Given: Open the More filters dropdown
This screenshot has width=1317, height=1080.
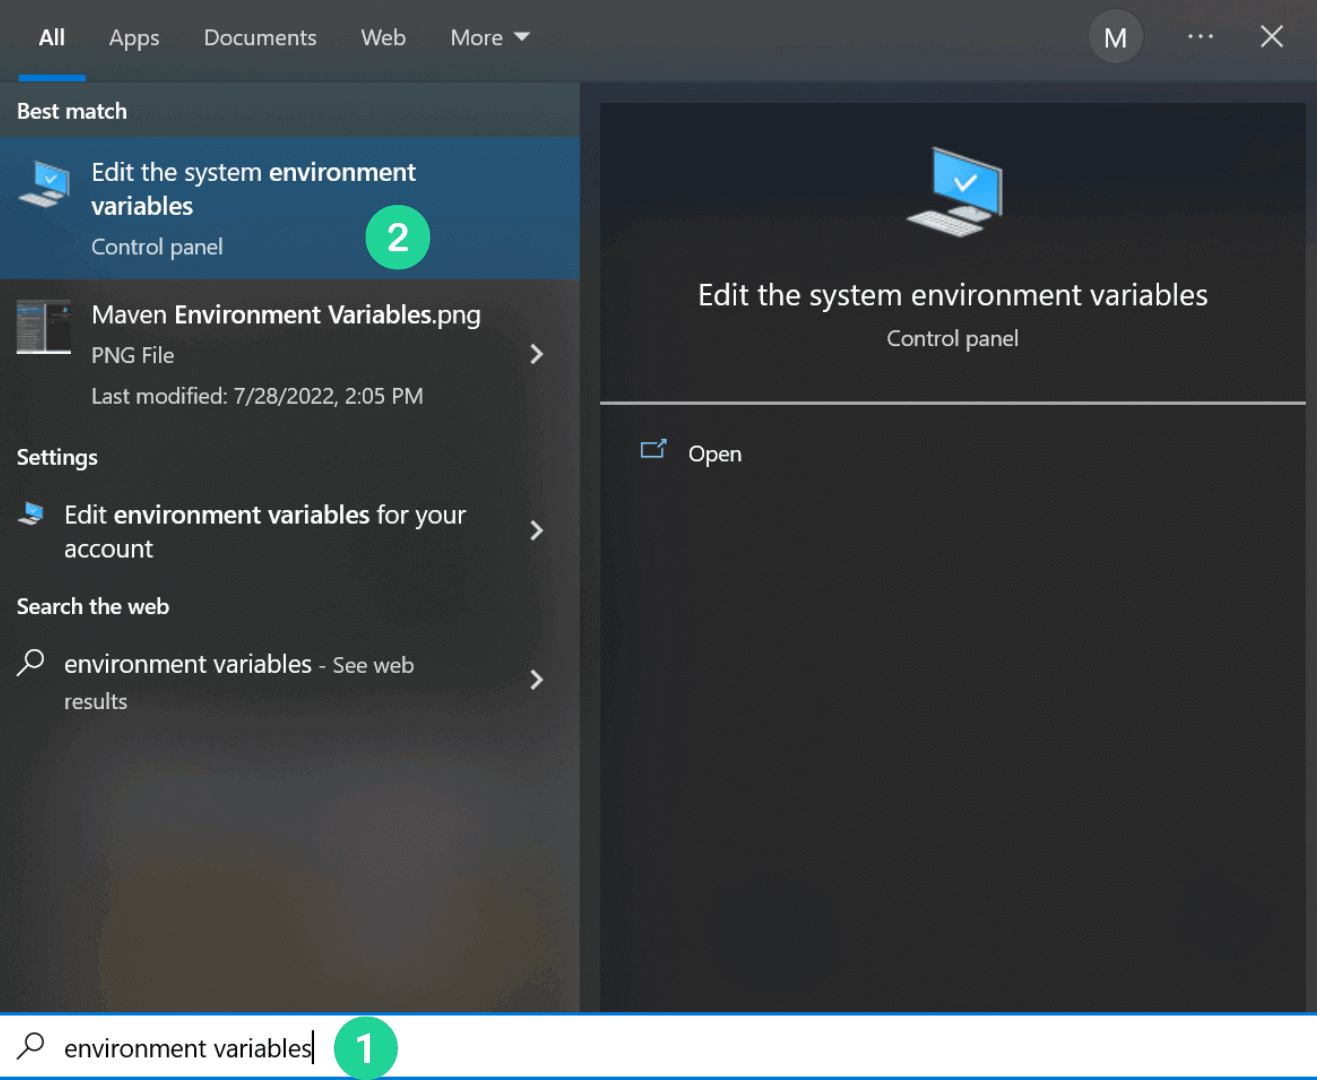Looking at the screenshot, I should pyautogui.click(x=489, y=38).
